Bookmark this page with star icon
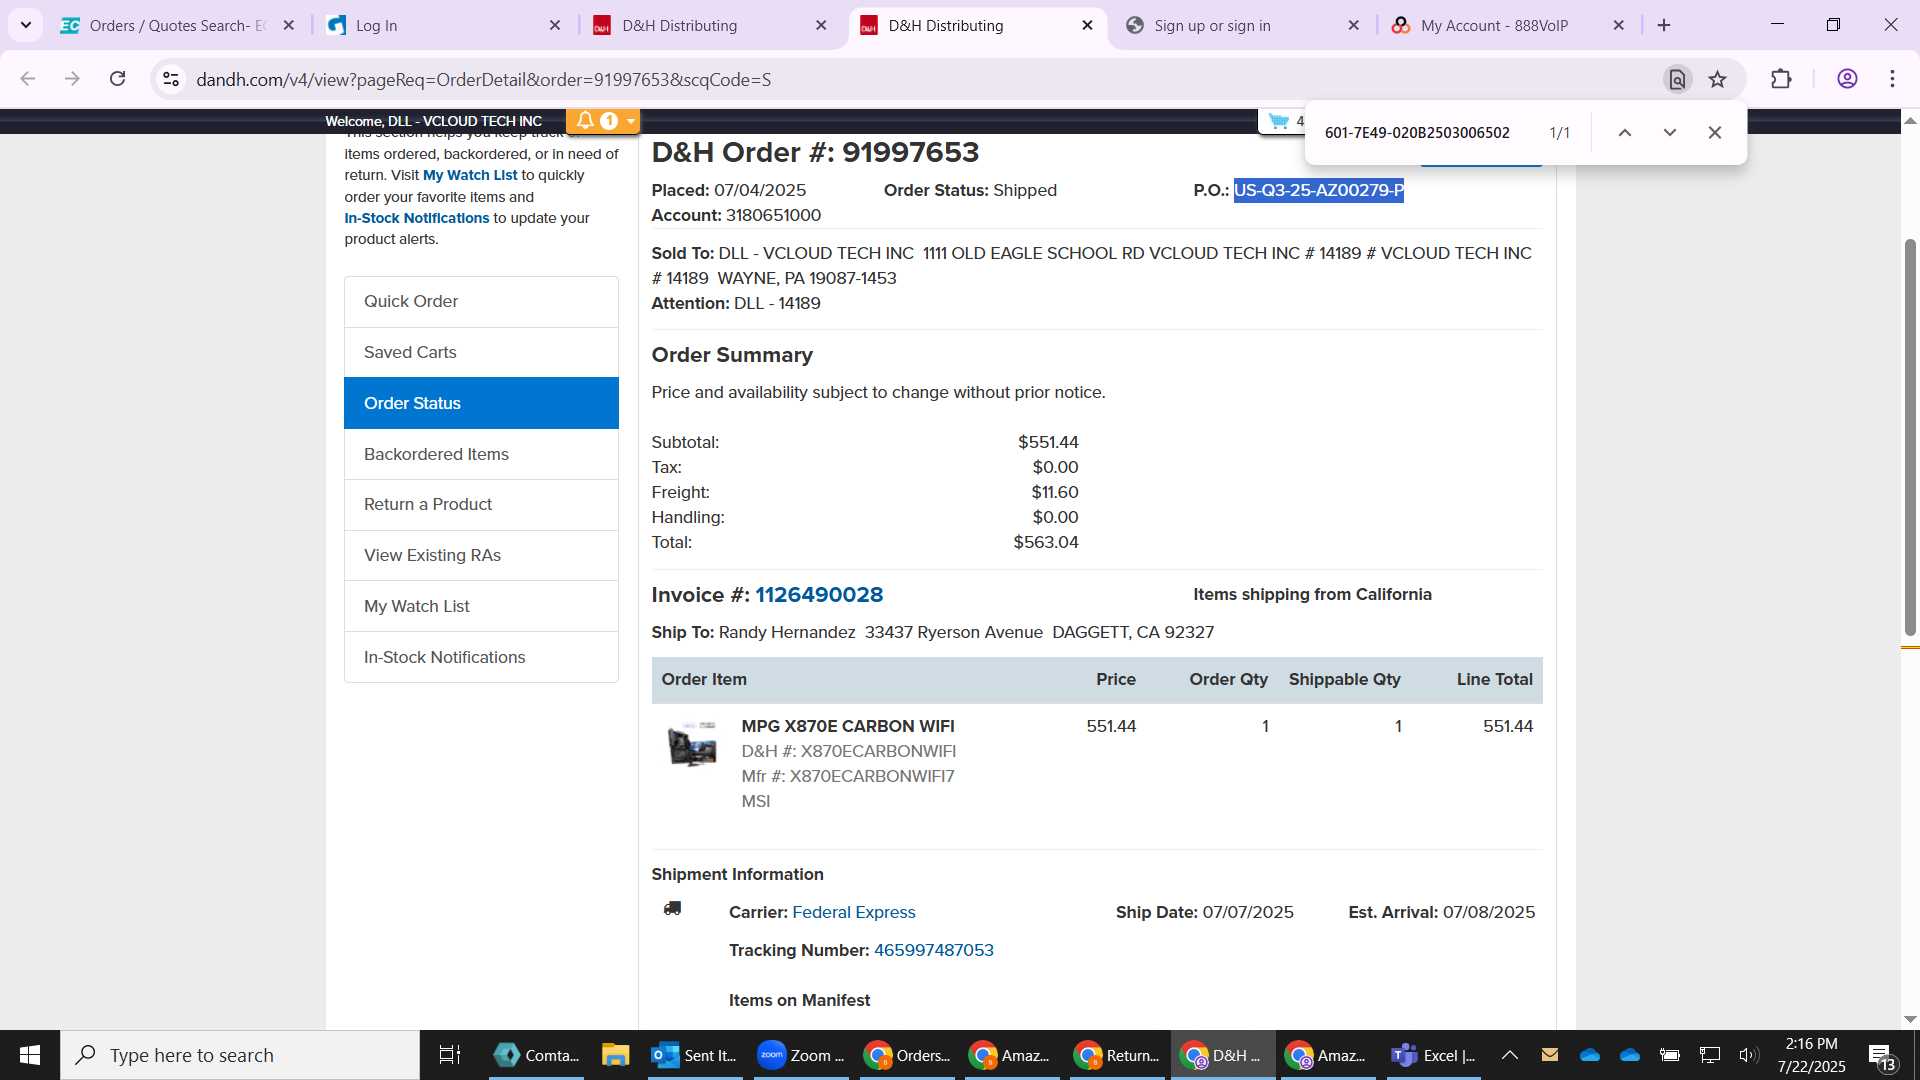Viewport: 1920px width, 1080px height. click(1718, 79)
